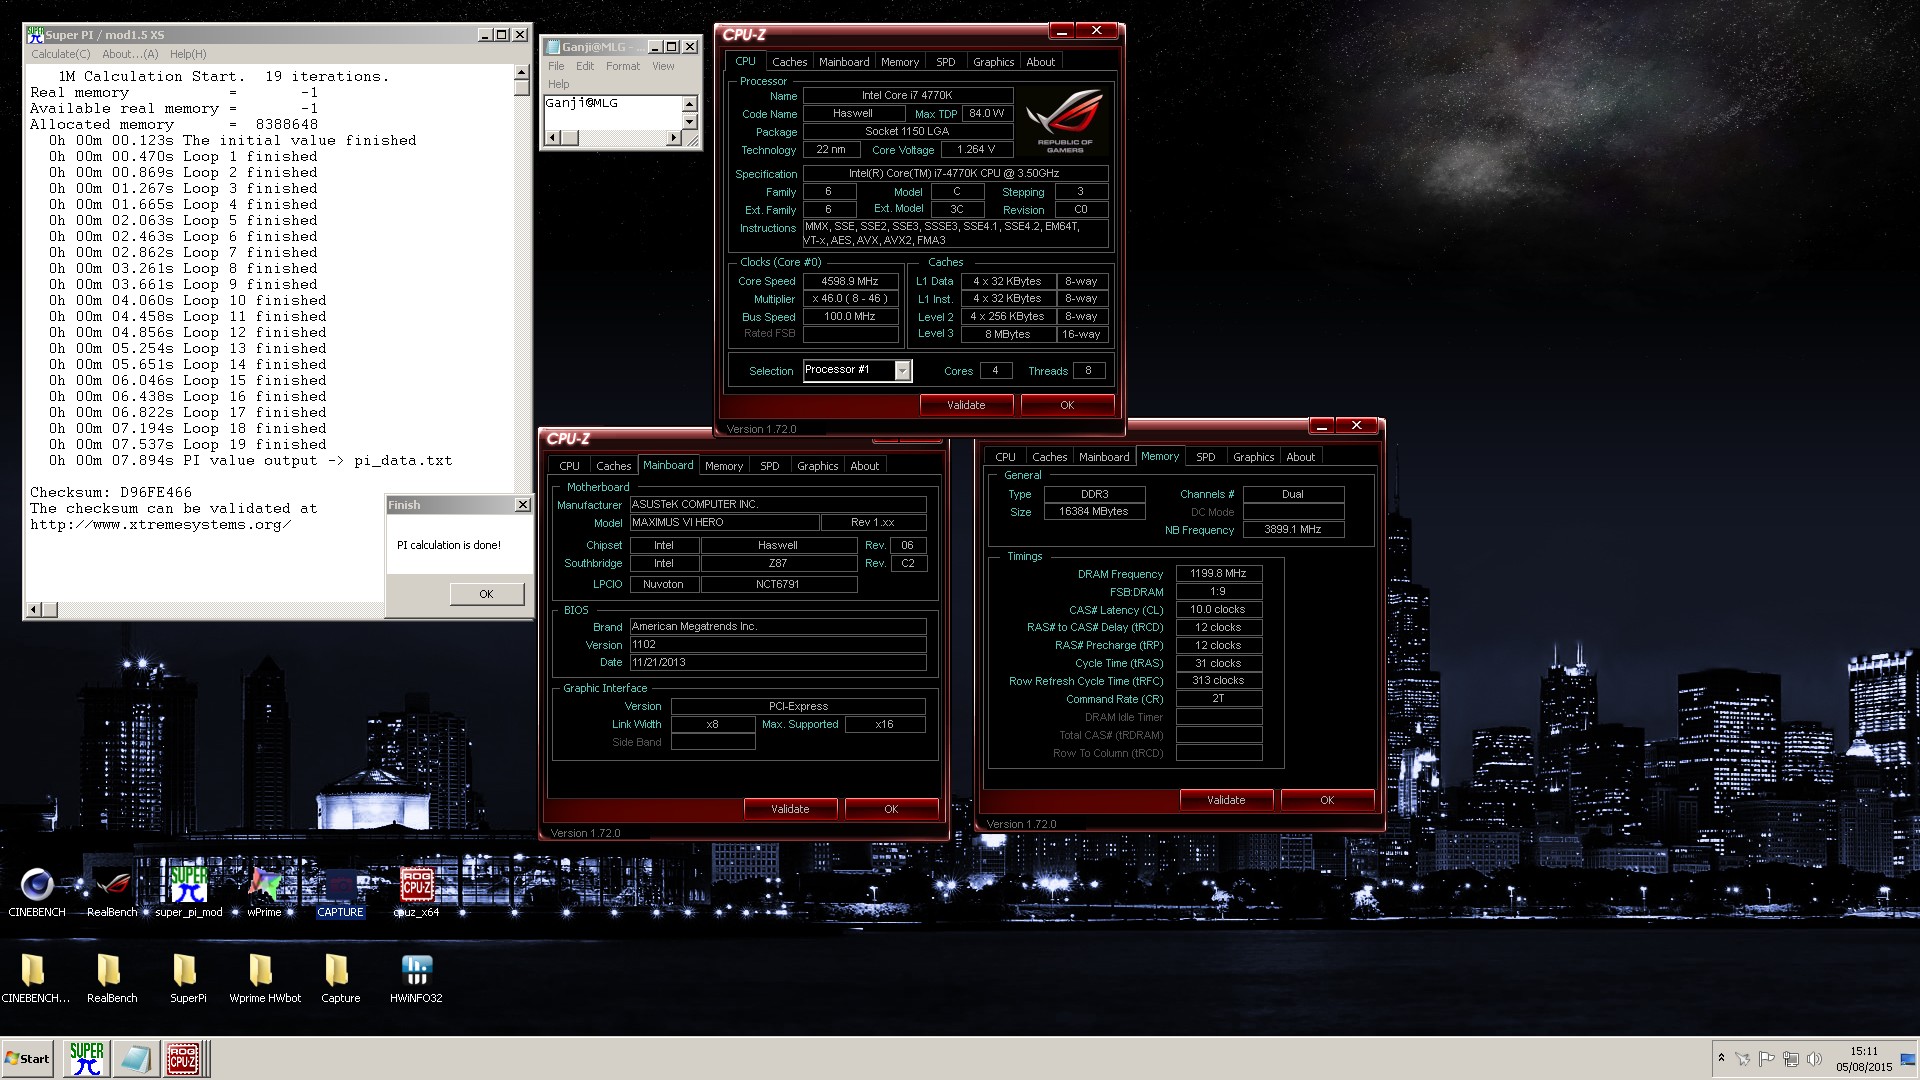Viewport: 1920px width, 1080px height.
Task: Click Super PI horizontal scrollbar left arrow
Action: 33,609
